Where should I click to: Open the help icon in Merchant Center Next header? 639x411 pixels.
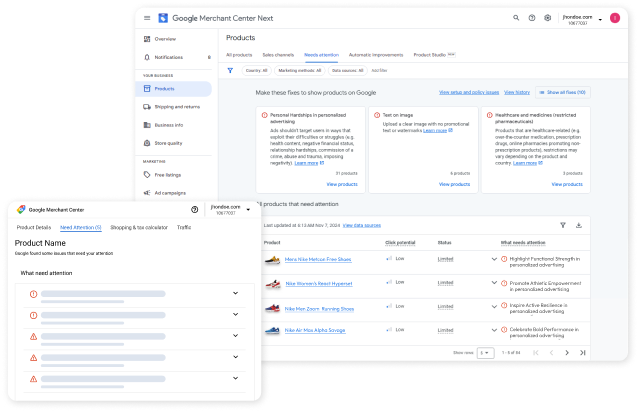point(532,18)
